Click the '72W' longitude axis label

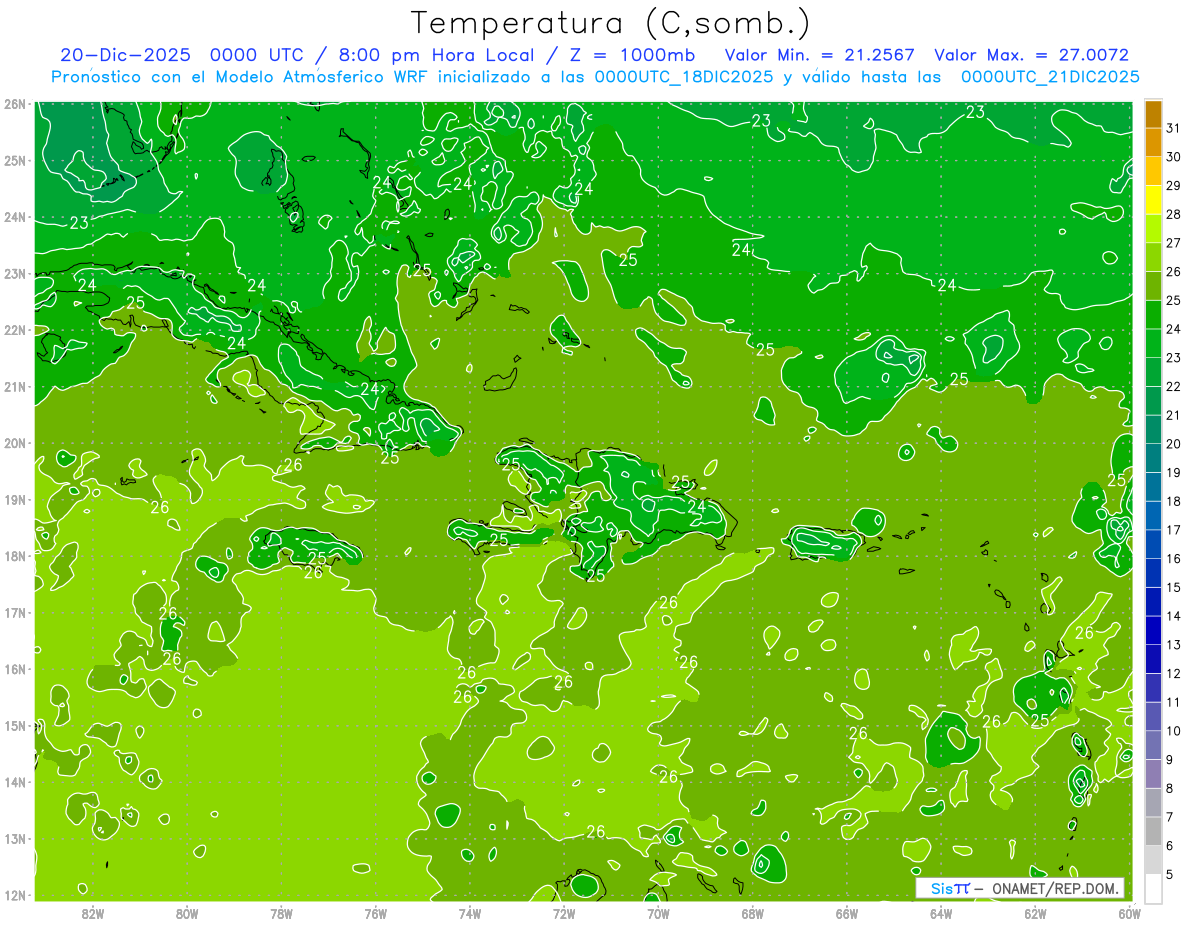(564, 914)
